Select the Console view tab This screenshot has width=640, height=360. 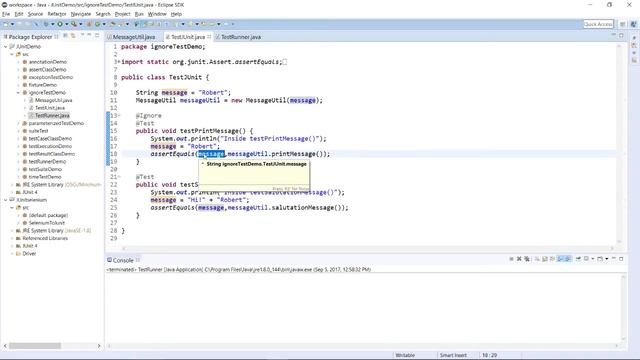pyautogui.click(x=123, y=260)
